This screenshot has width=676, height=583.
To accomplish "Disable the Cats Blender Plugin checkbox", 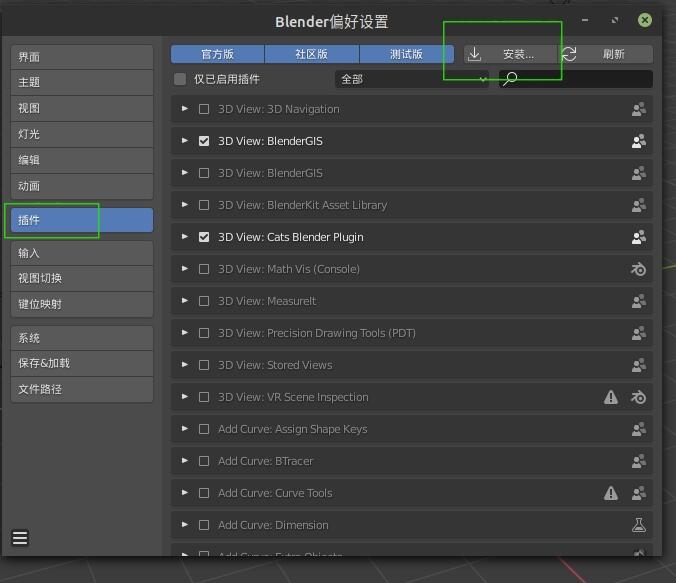I will tap(204, 237).
